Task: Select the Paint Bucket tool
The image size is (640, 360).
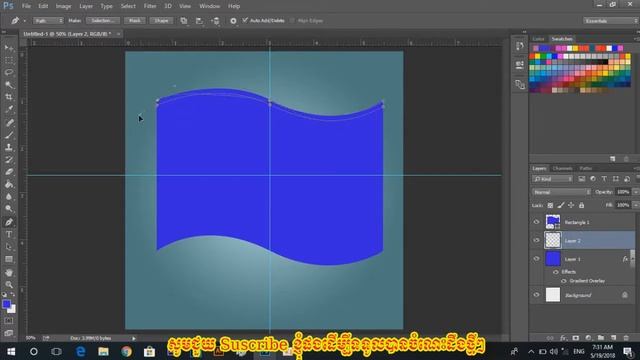Action: tap(9, 184)
